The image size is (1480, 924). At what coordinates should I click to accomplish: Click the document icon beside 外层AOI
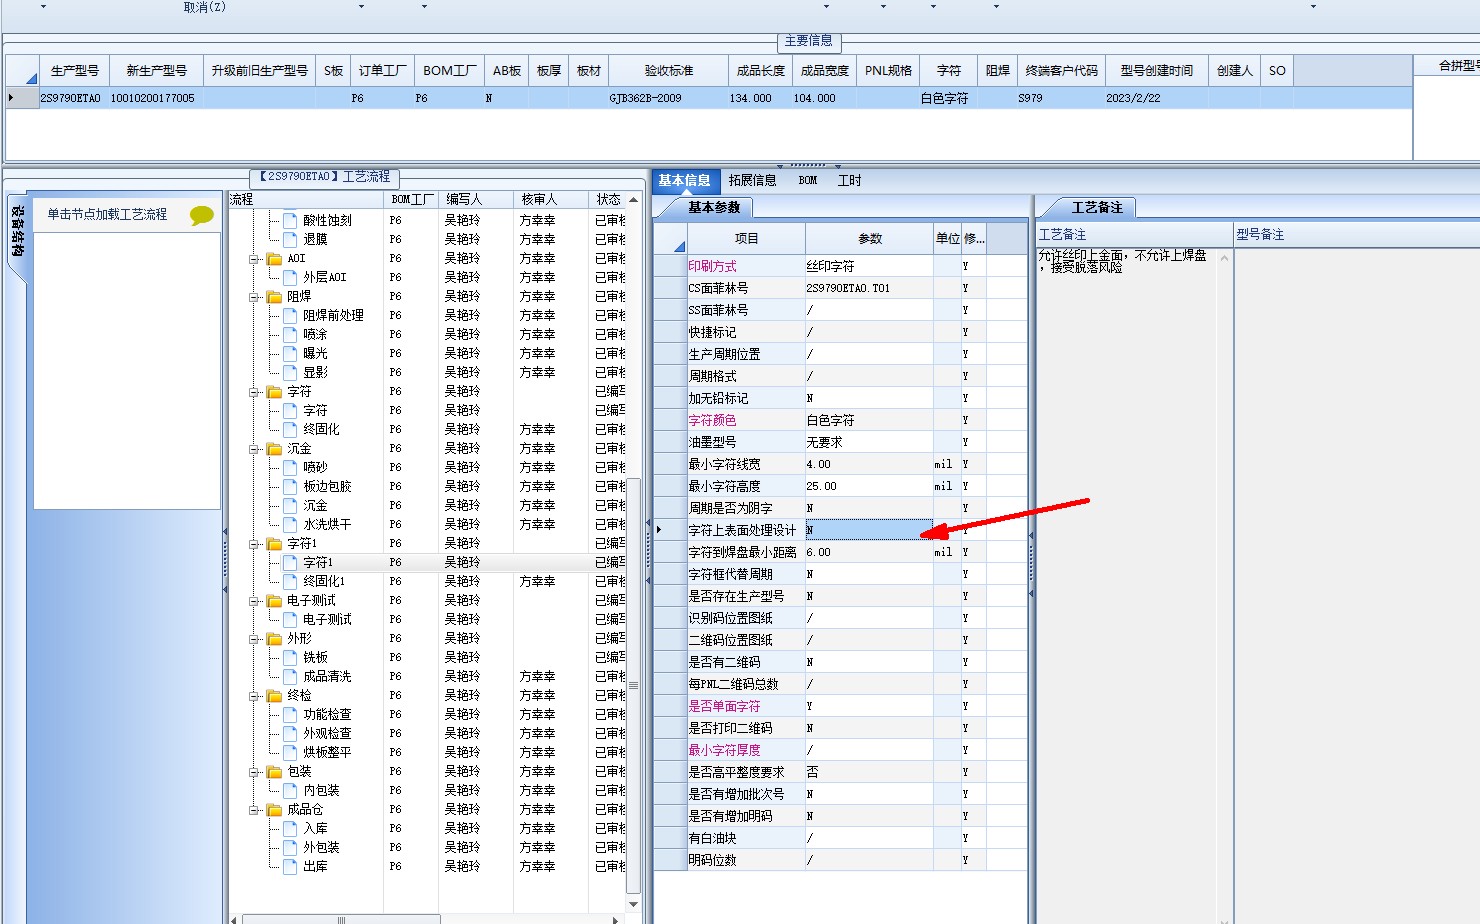pos(290,277)
